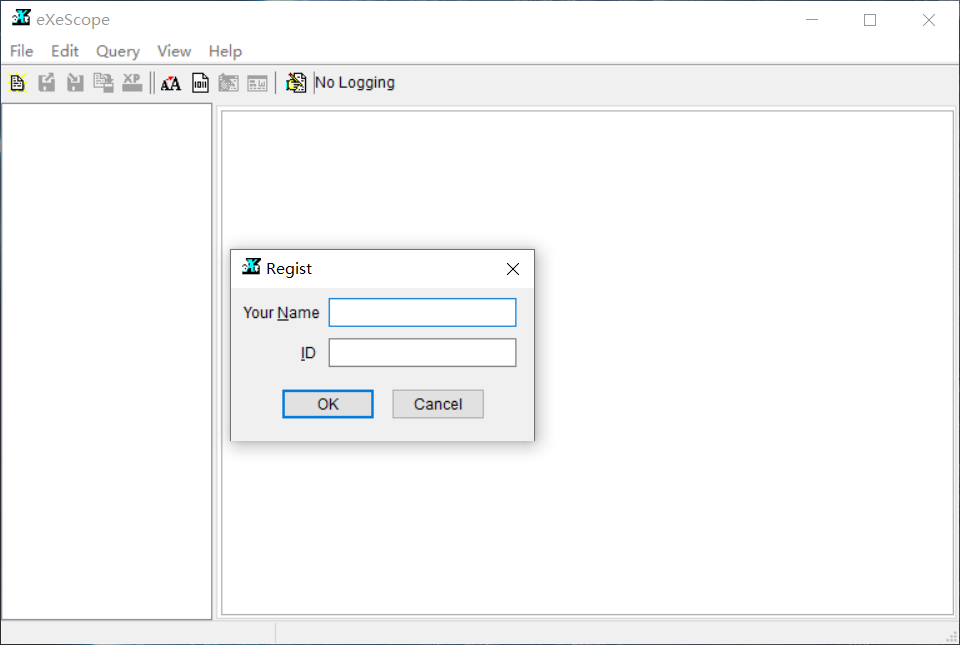Close the Regist dialog with X
The height and width of the screenshot is (645, 960).
pos(513,269)
